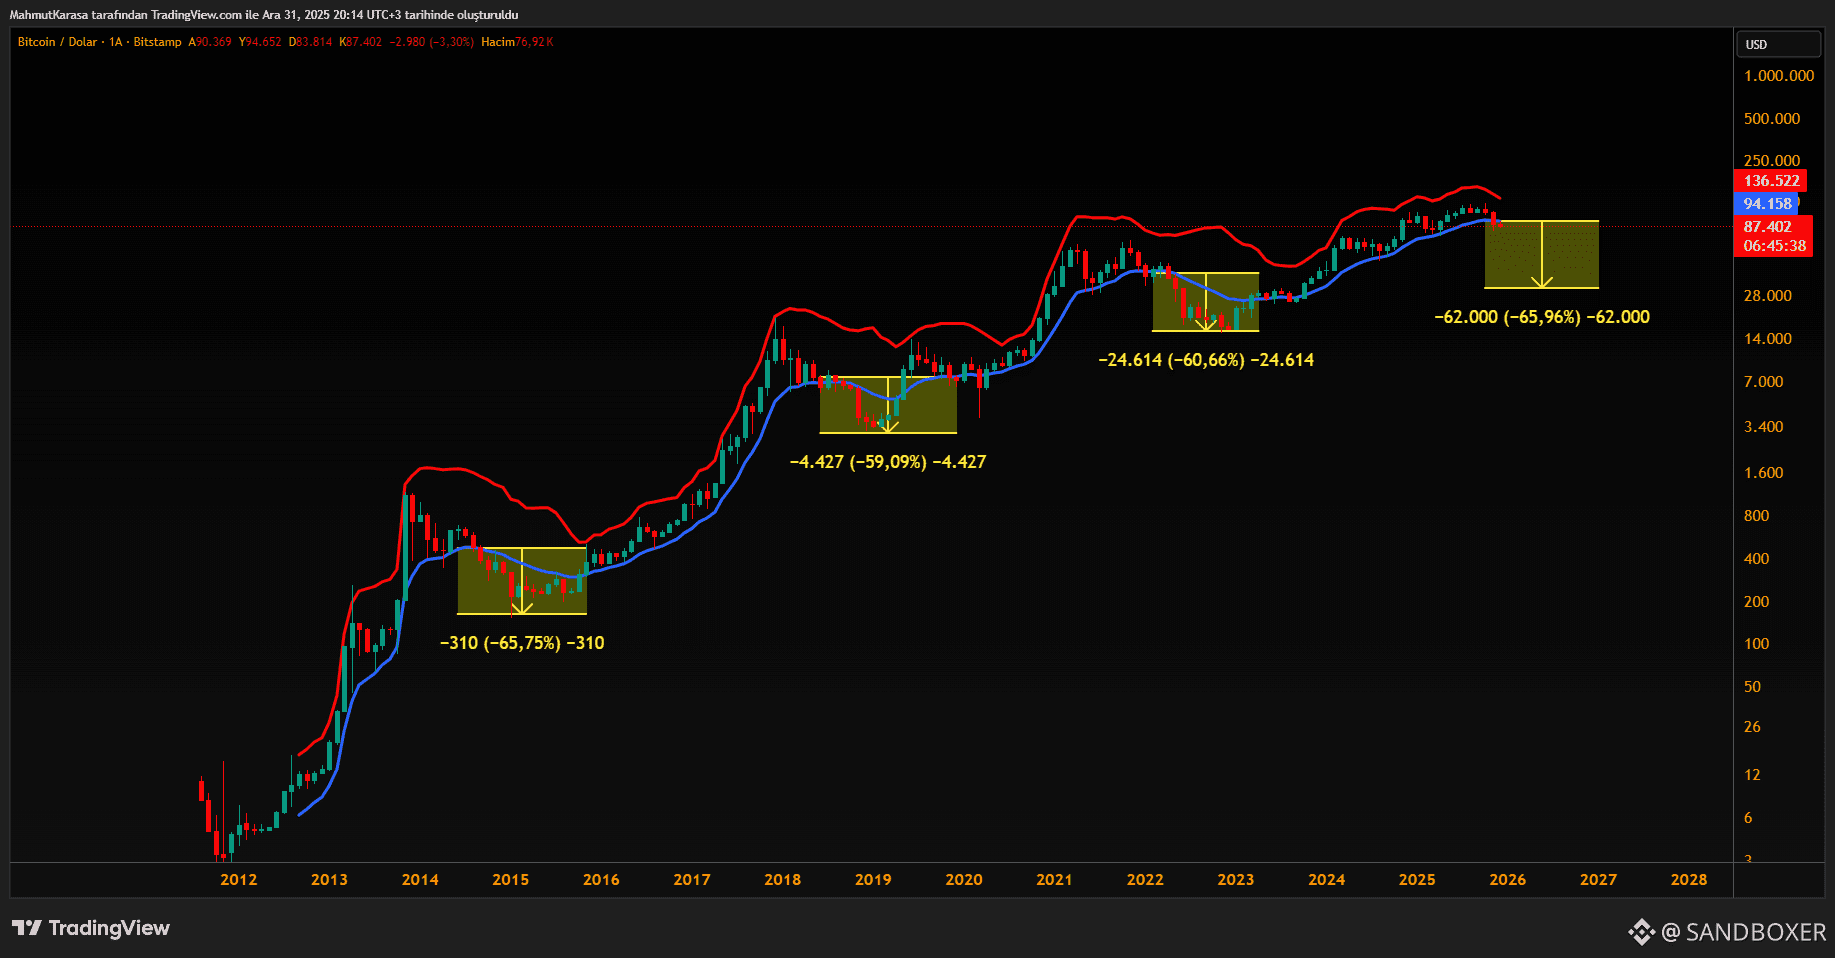This screenshot has width=1835, height=958.
Task: Click the 2020 label on the time axis
Action: click(964, 880)
